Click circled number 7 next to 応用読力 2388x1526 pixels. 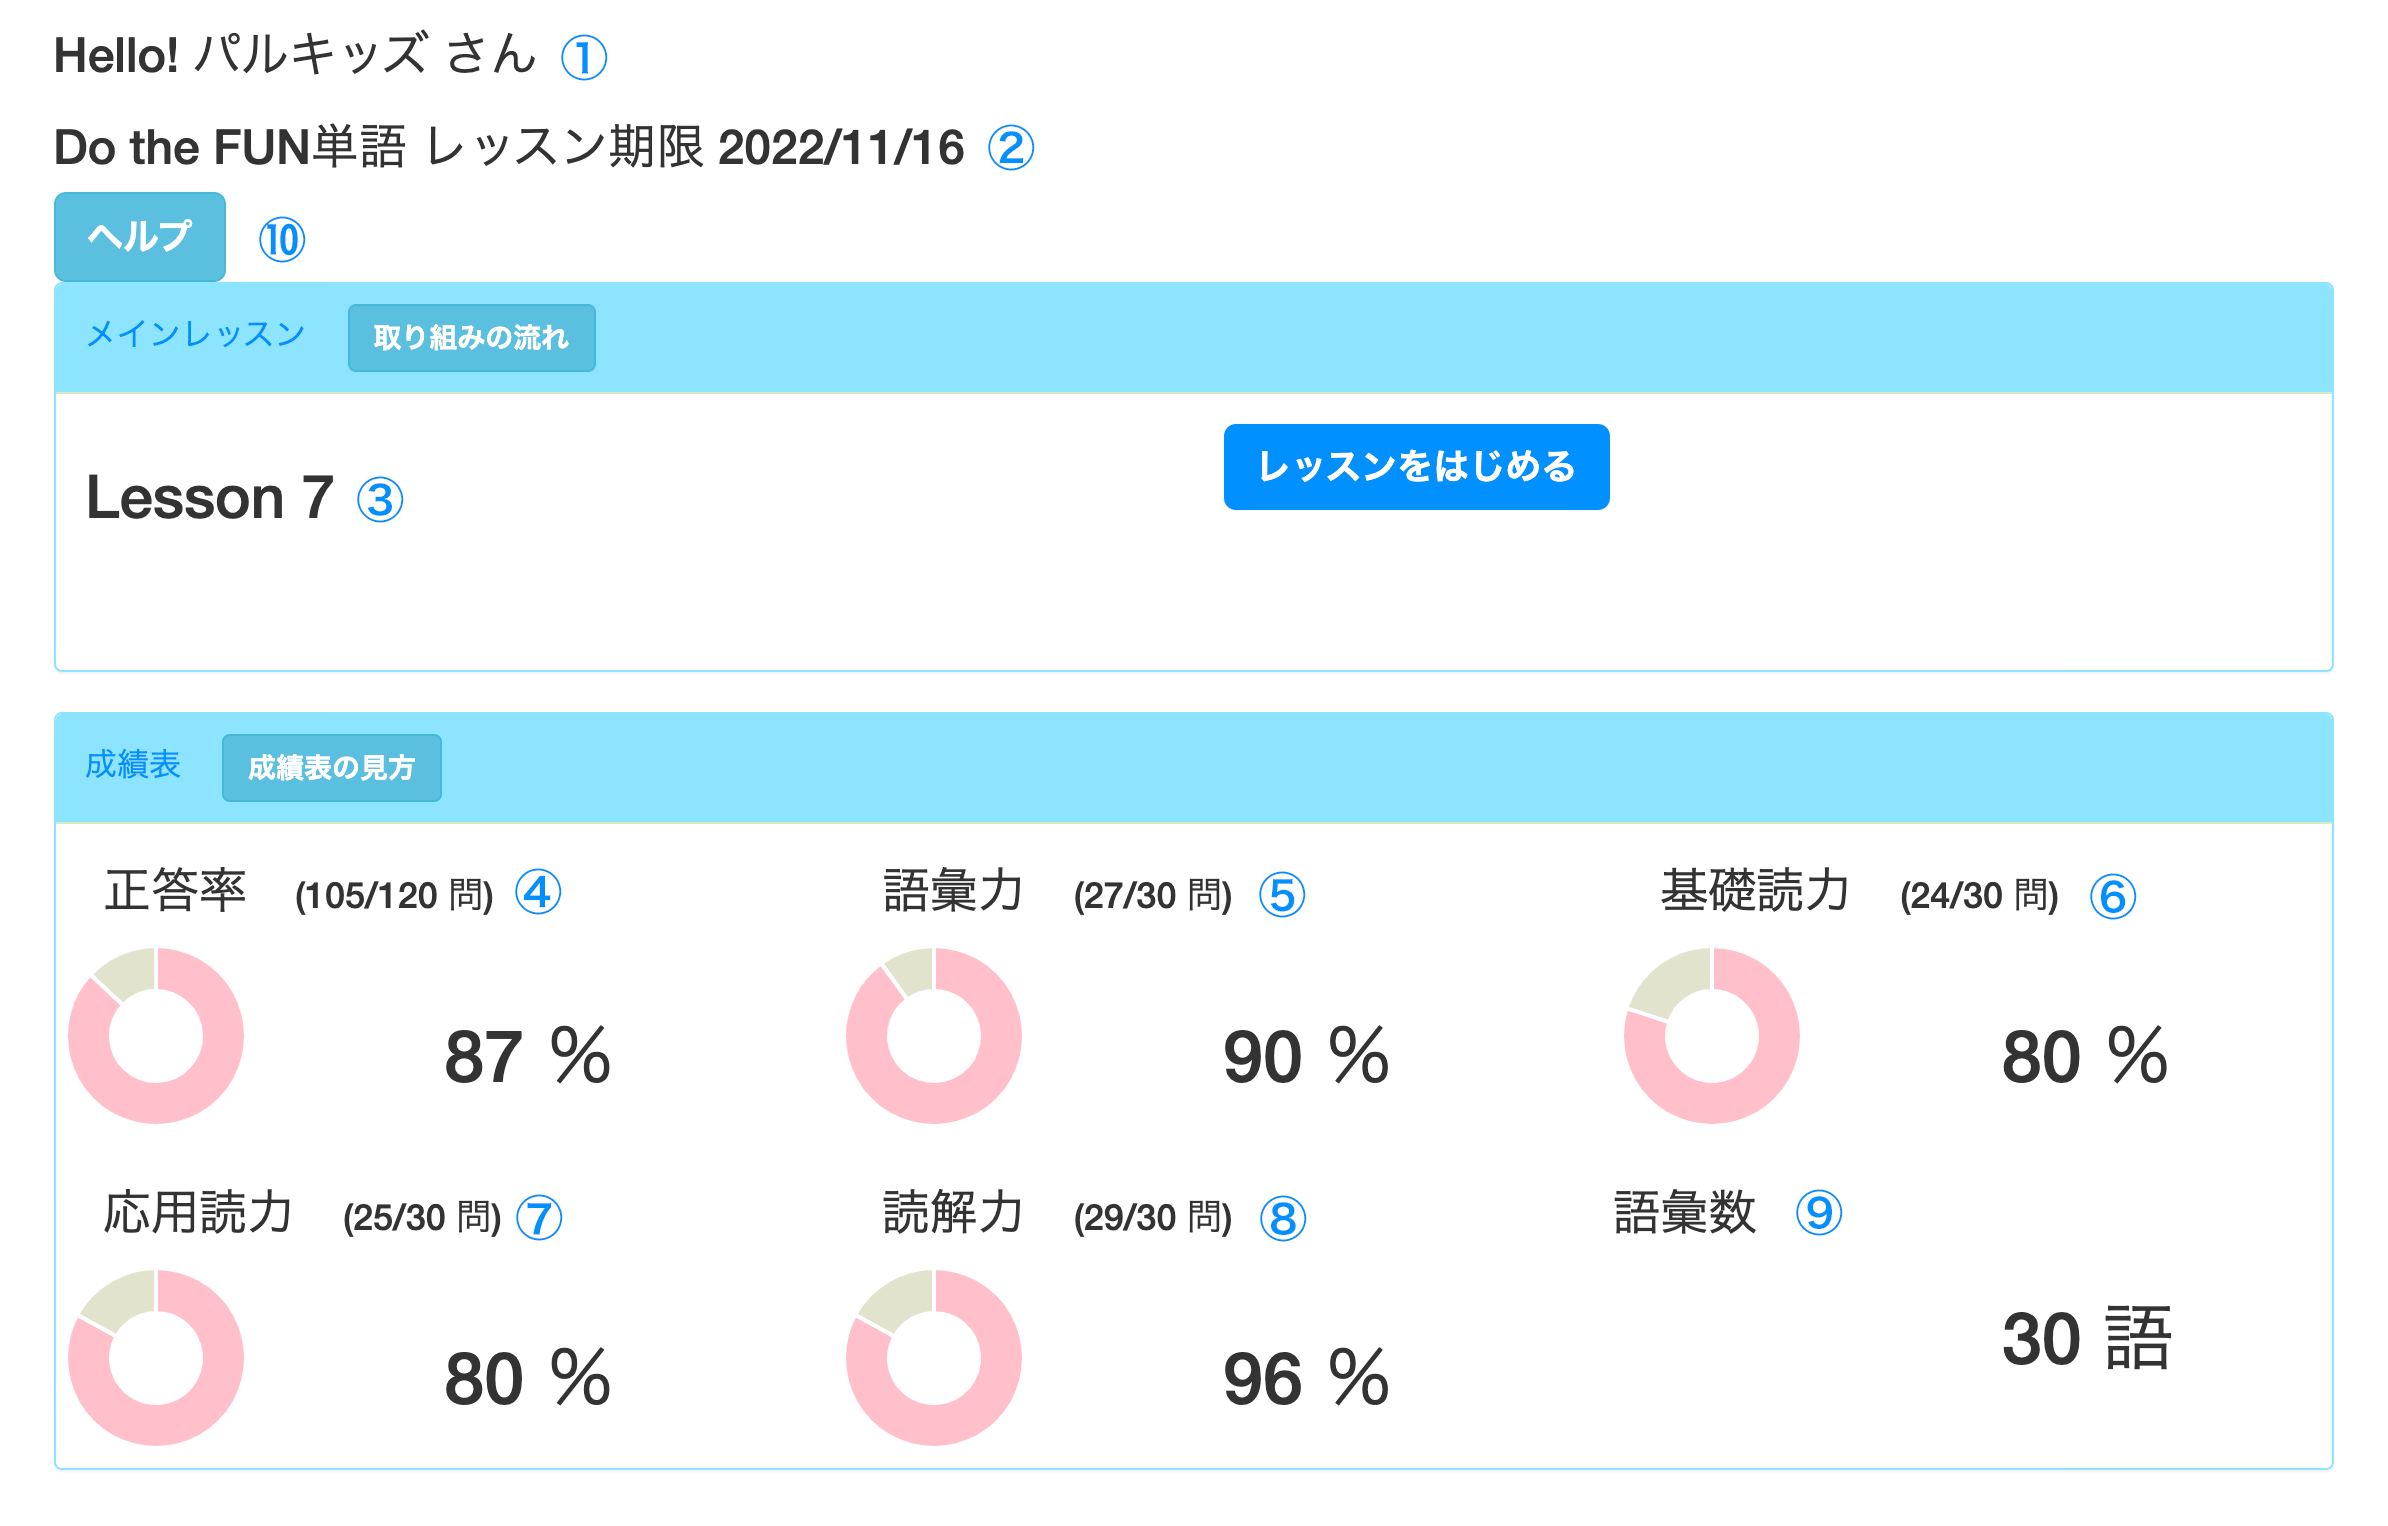point(539,1218)
